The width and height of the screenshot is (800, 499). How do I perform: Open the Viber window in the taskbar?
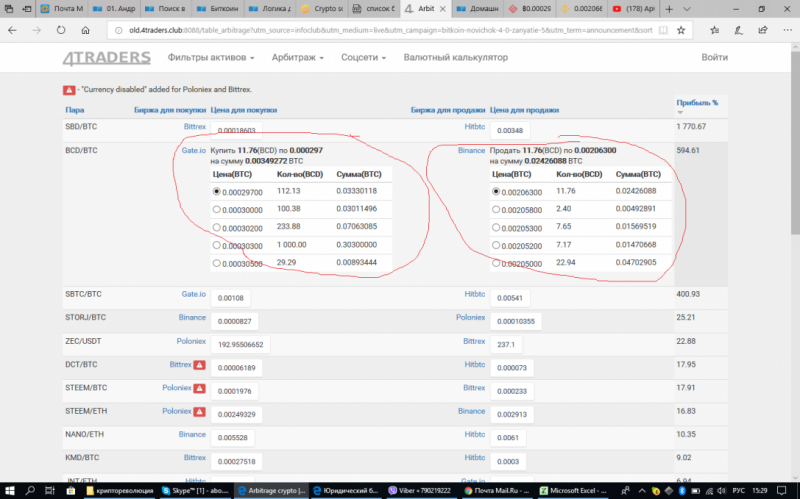click(422, 490)
